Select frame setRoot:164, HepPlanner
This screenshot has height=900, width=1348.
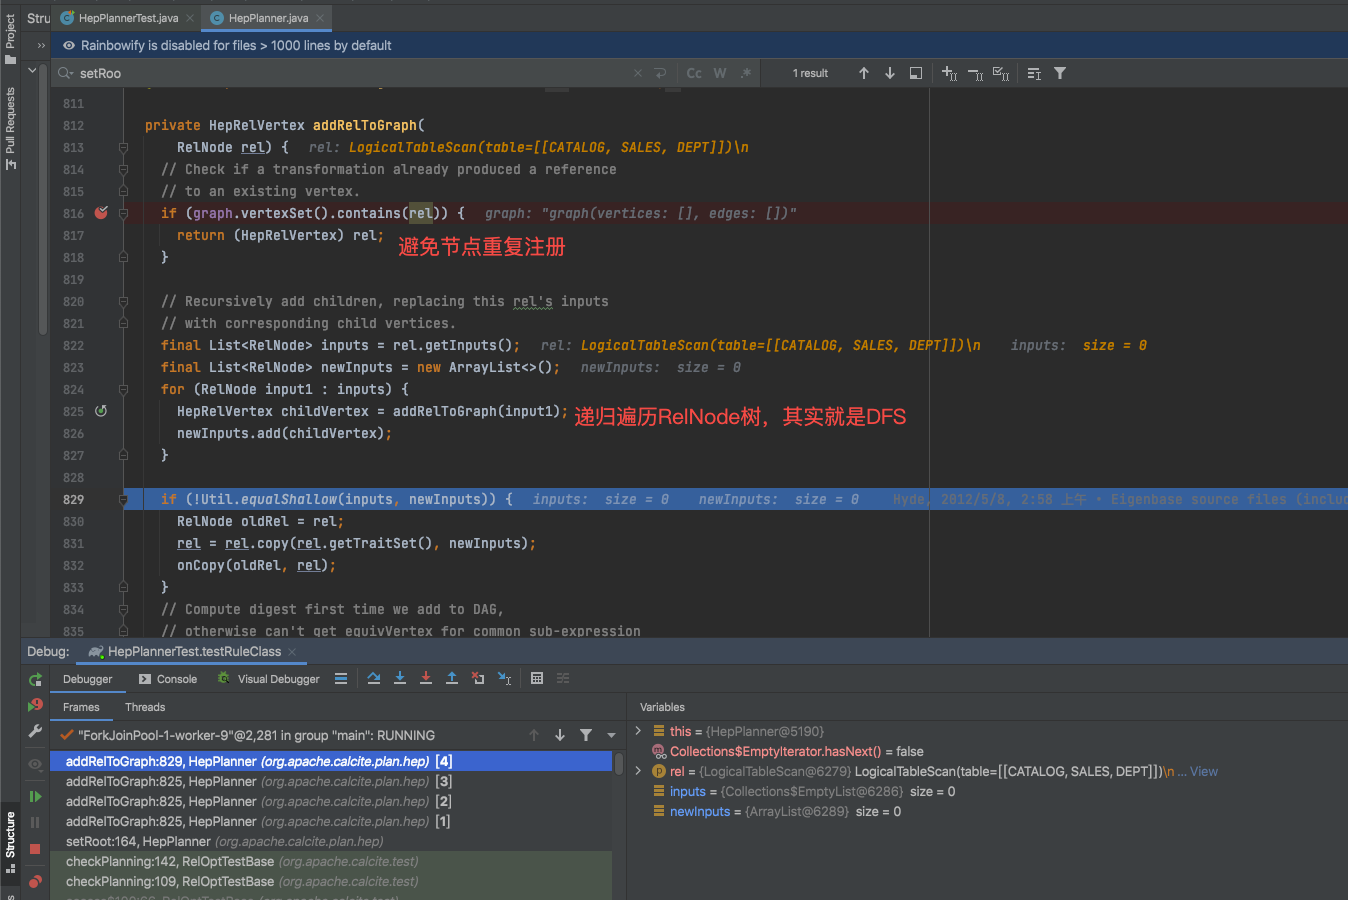coord(331,841)
